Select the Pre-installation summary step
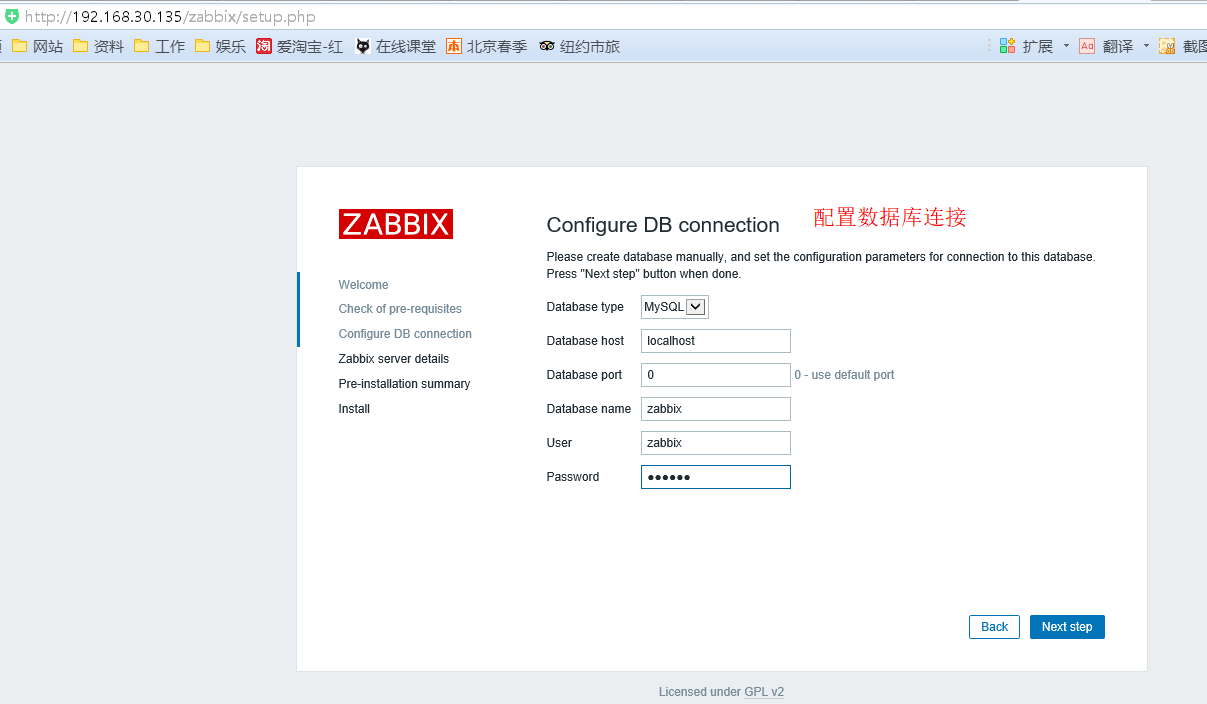1207x704 pixels. (404, 384)
